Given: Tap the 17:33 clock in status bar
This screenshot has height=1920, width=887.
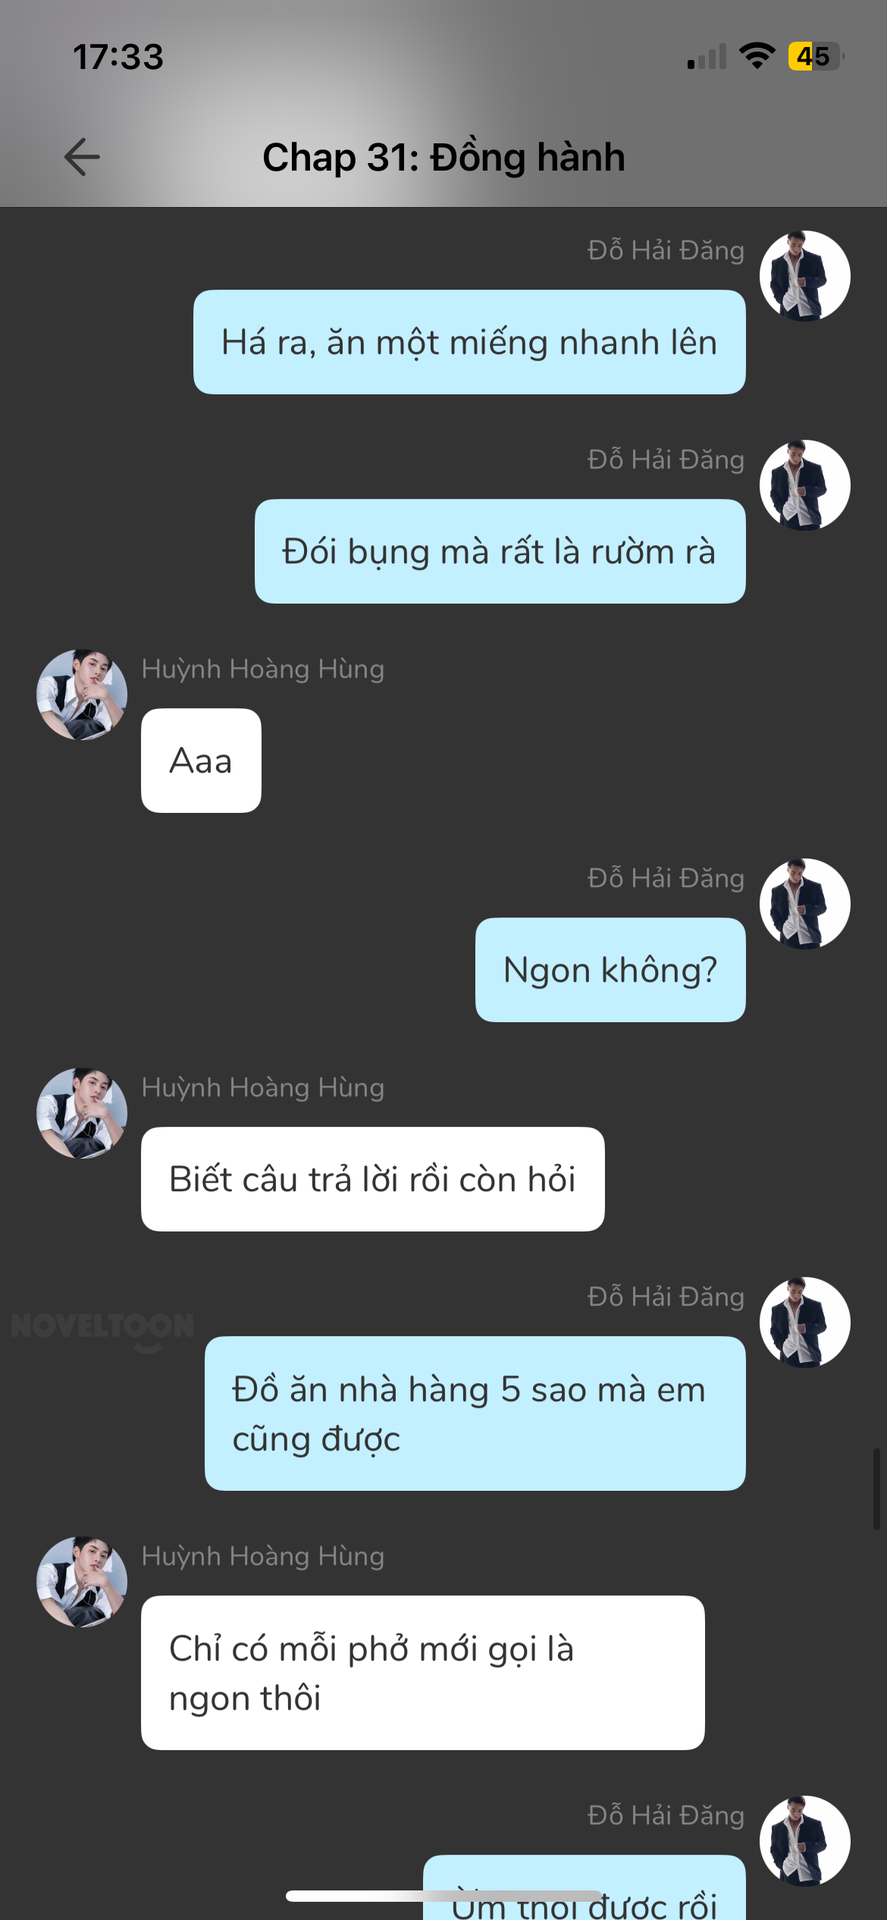Looking at the screenshot, I should coord(118,57).
